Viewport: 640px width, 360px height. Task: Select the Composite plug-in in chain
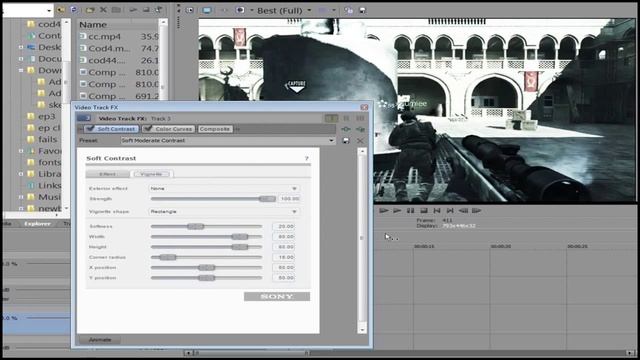point(215,129)
